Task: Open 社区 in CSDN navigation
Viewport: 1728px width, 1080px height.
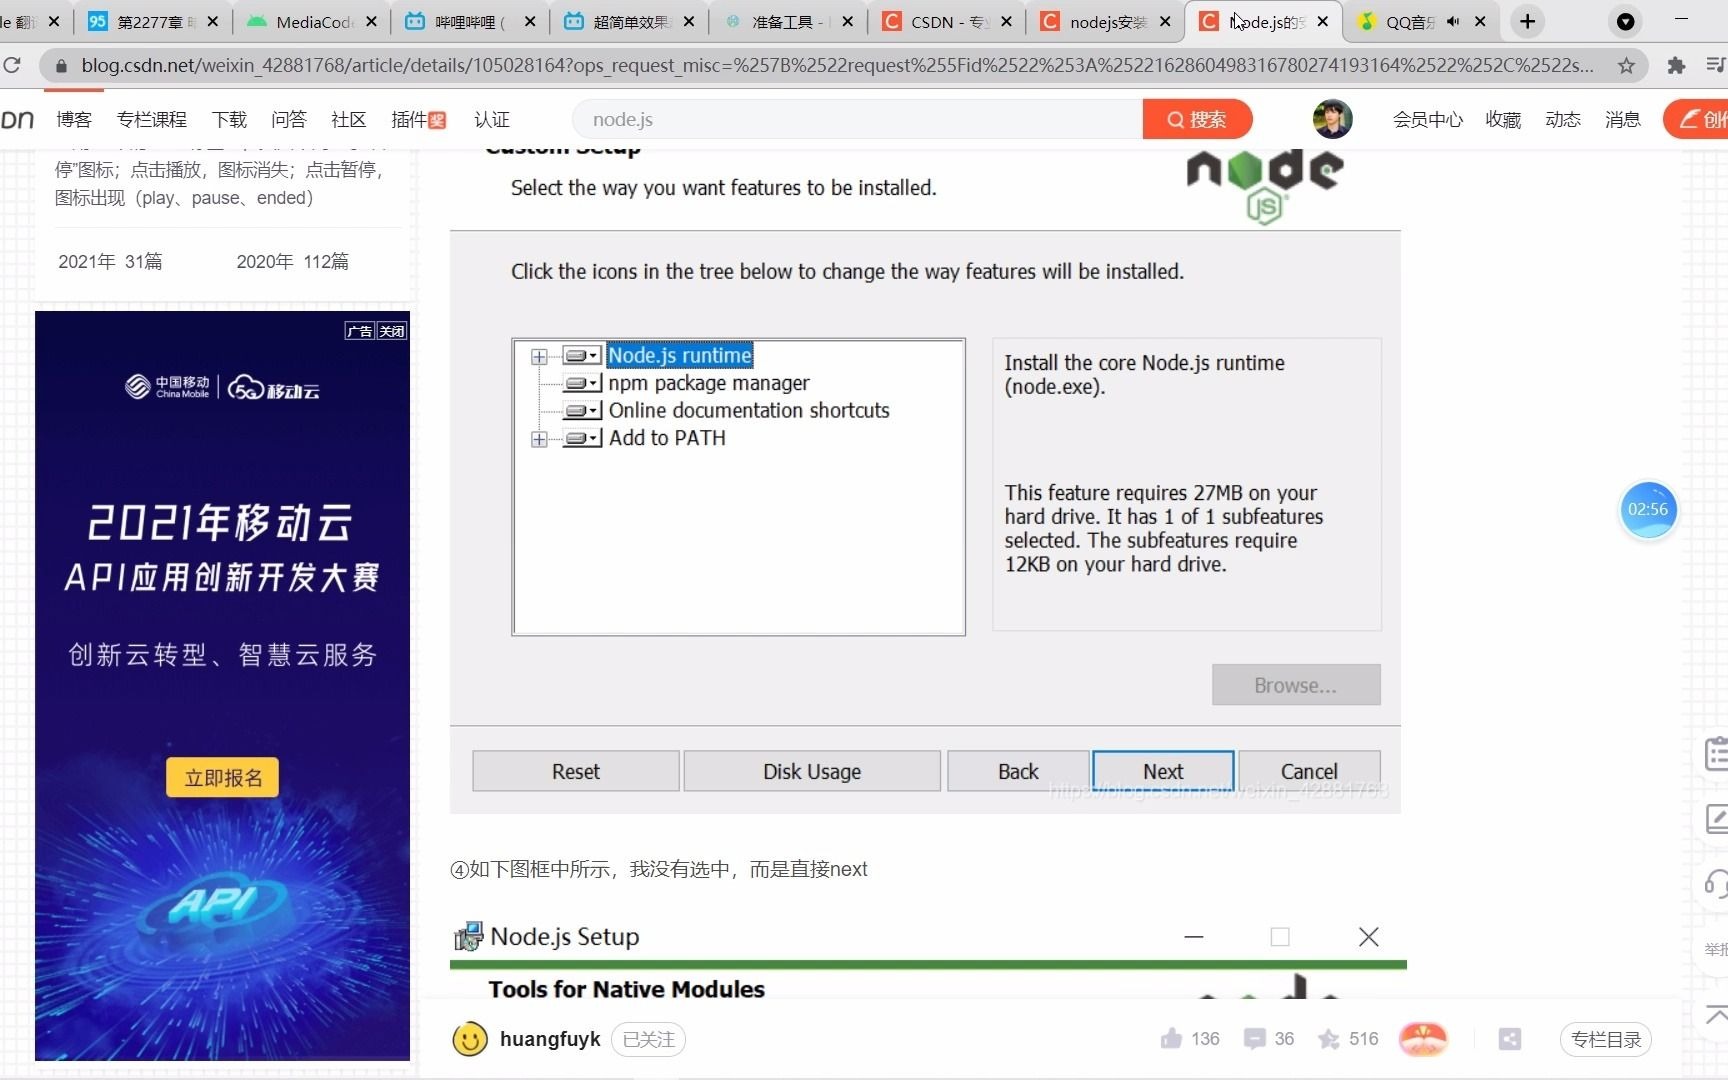Action: coord(349,120)
